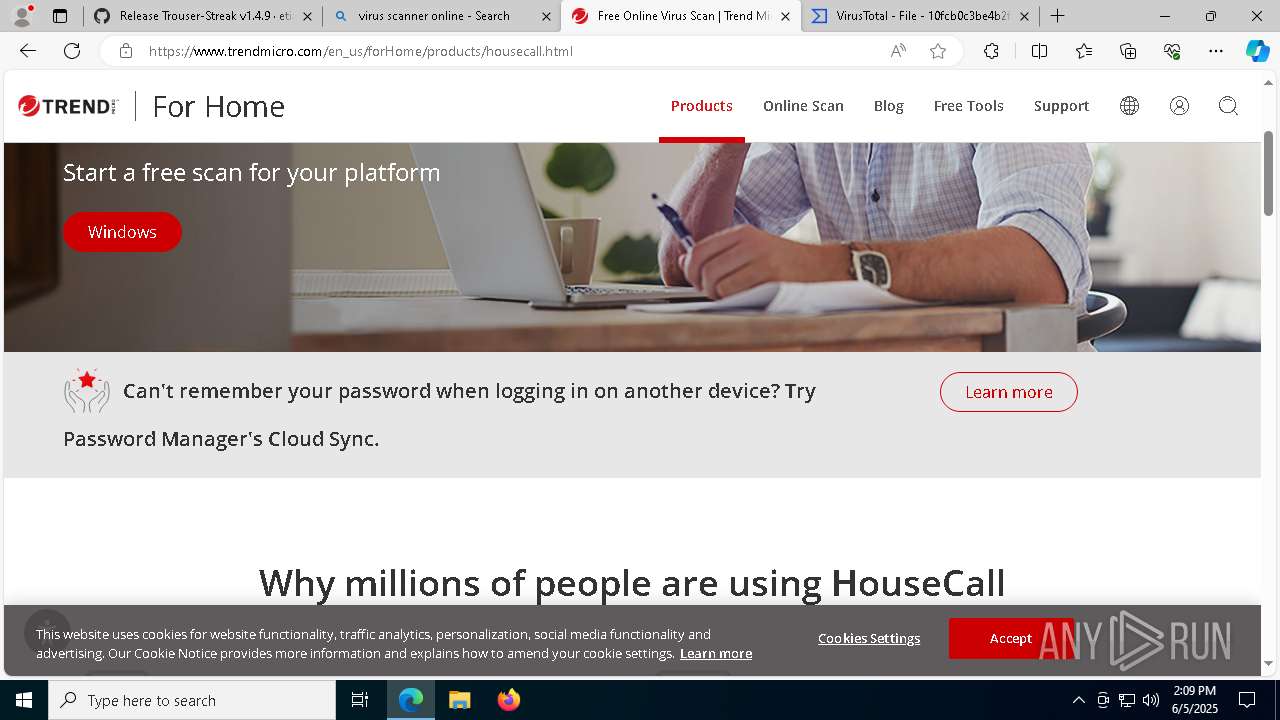The height and width of the screenshot is (720, 1280).
Task: Close the VirusTotal tab
Action: point(1024,16)
